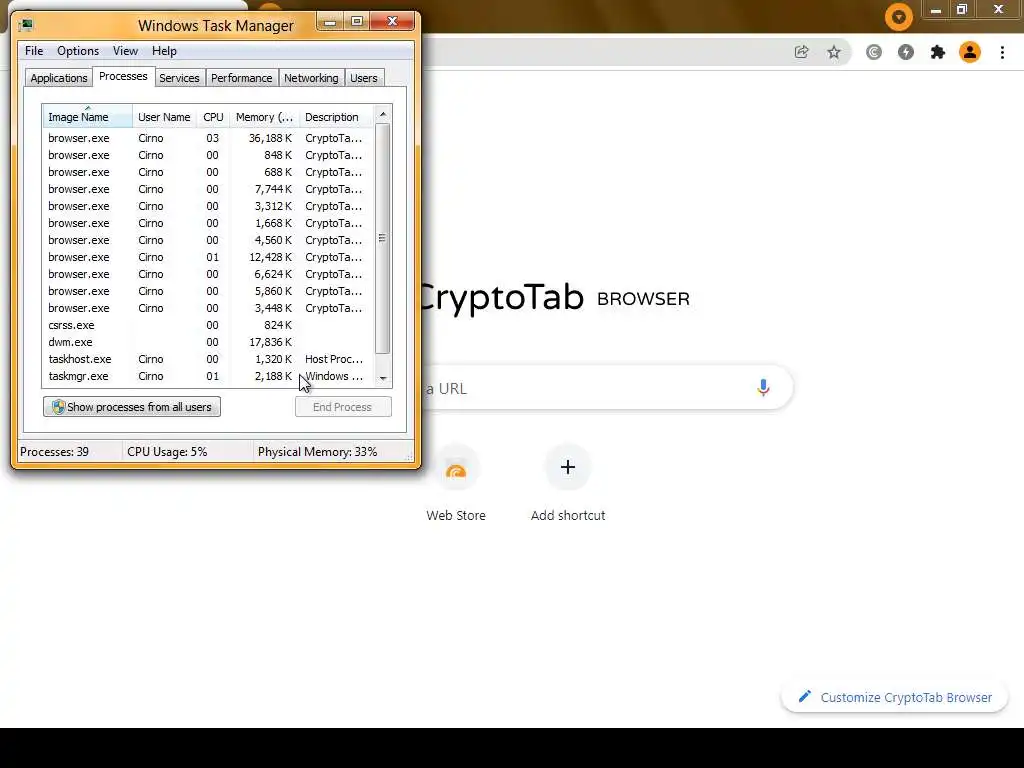Minimize the CryptoTab browser window
This screenshot has height=768, width=1024.
[x=936, y=10]
